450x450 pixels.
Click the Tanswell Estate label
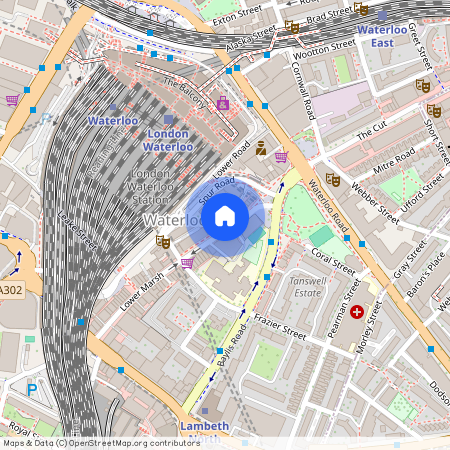pos(308,287)
